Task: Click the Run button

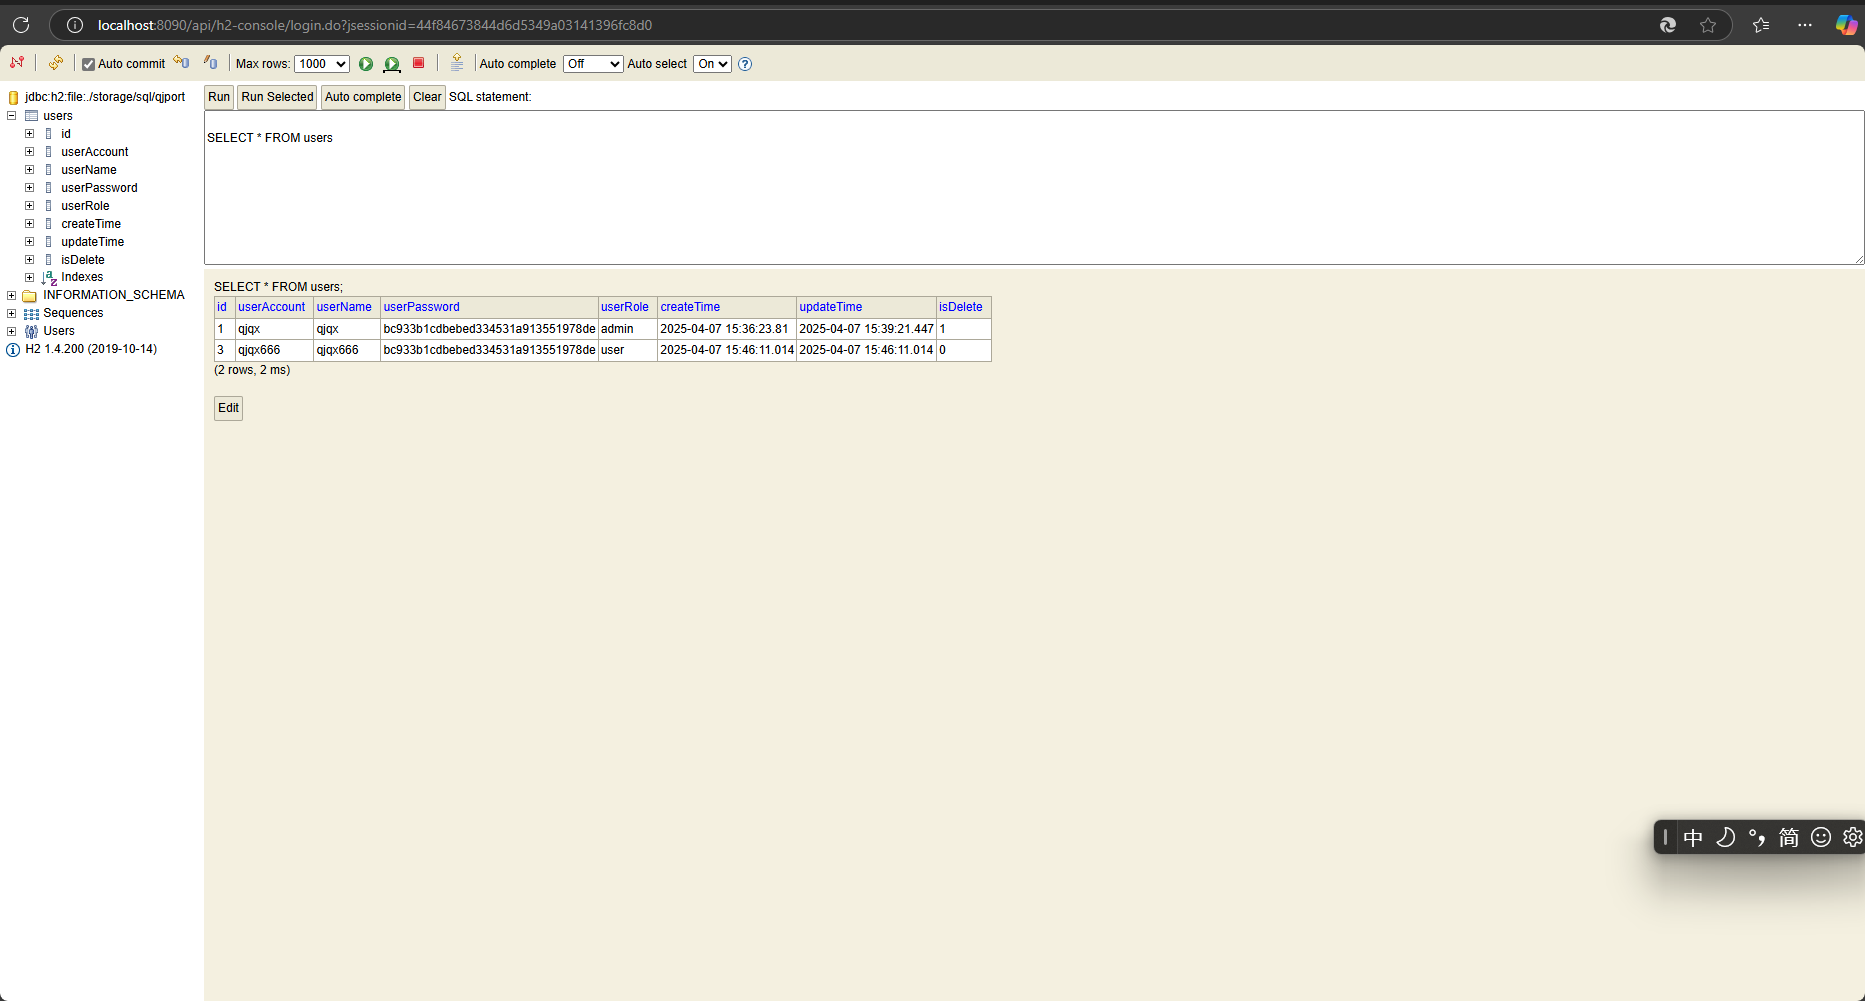Action: pyautogui.click(x=219, y=97)
